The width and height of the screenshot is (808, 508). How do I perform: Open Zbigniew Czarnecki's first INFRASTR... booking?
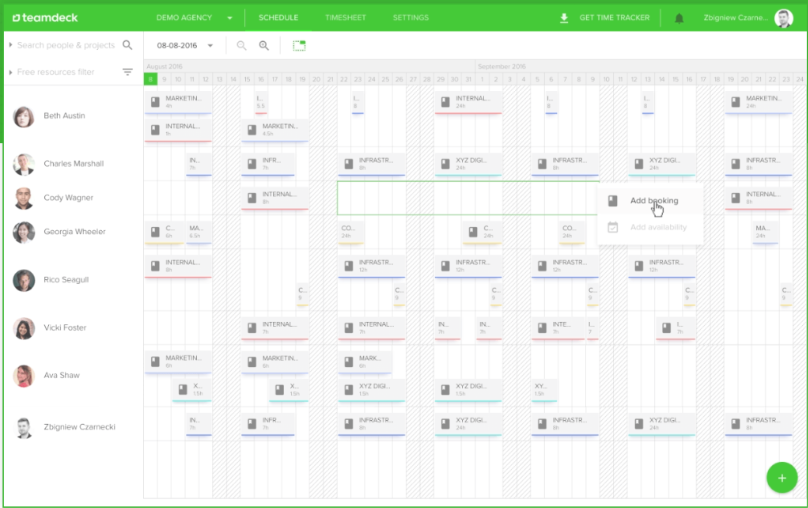pos(371,424)
